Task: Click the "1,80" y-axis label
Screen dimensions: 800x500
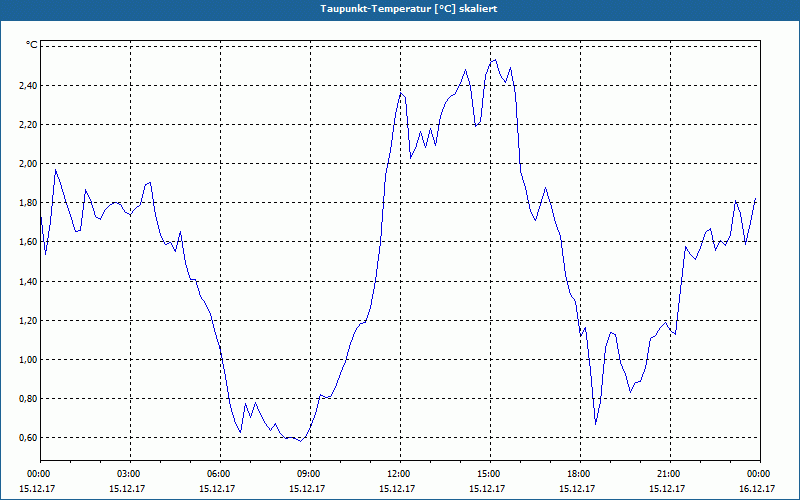Action: pos(28,203)
